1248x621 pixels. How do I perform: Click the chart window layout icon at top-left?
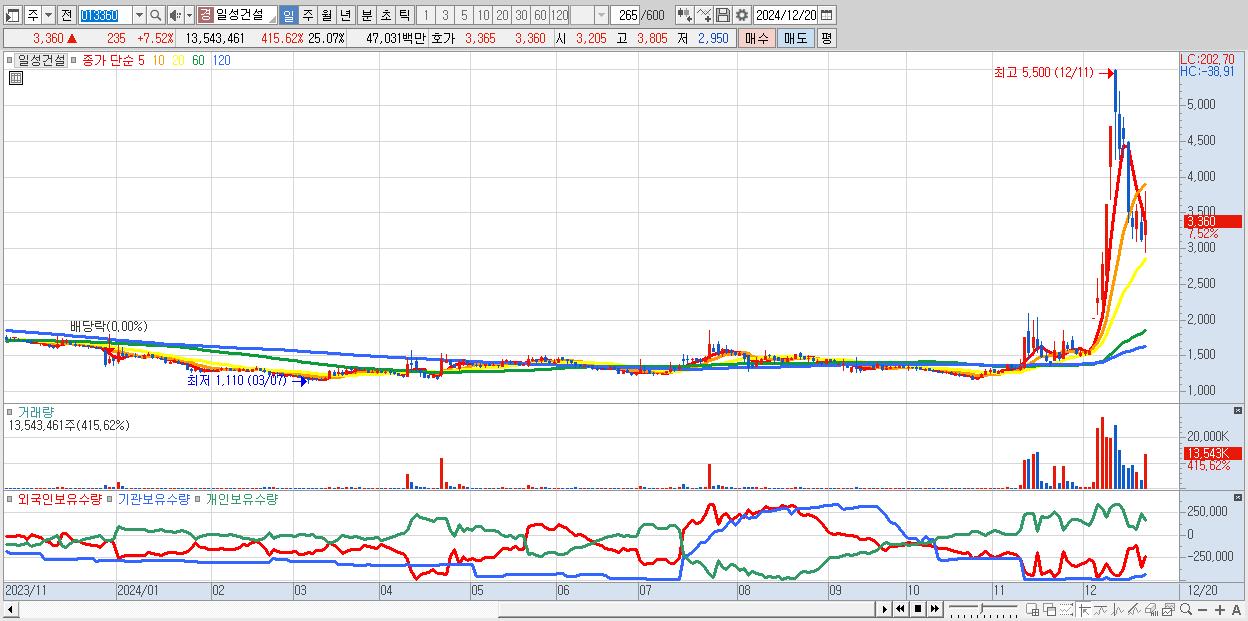(x=13, y=15)
